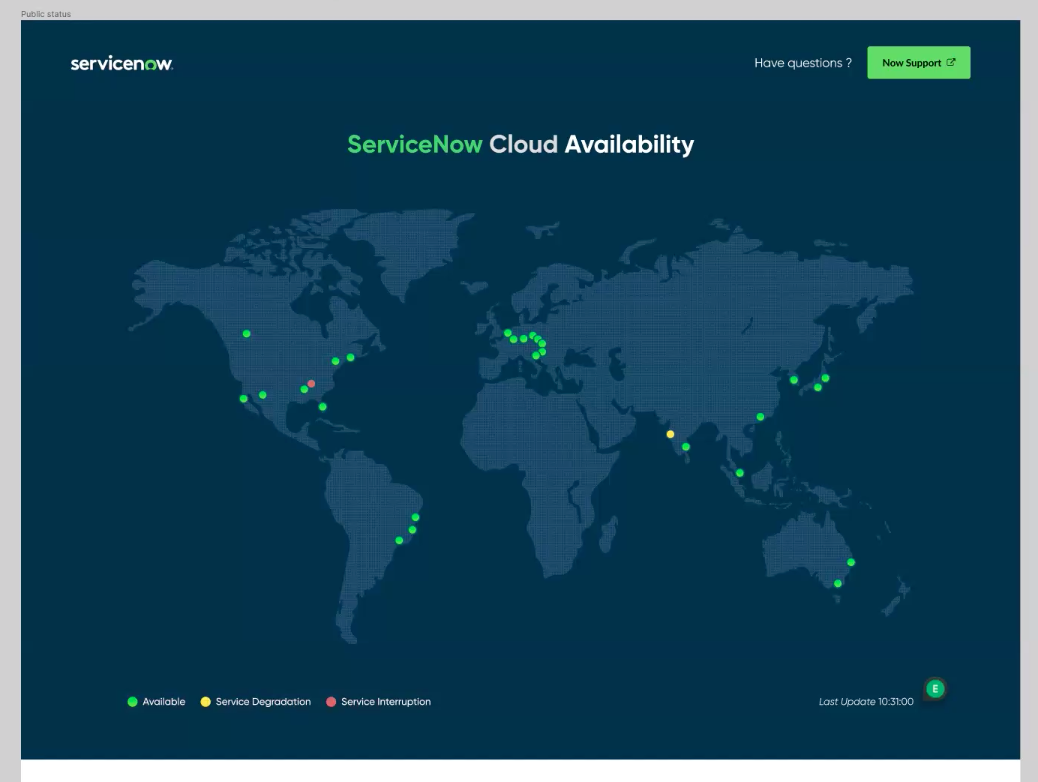Click the green Available legend swatch

132,702
